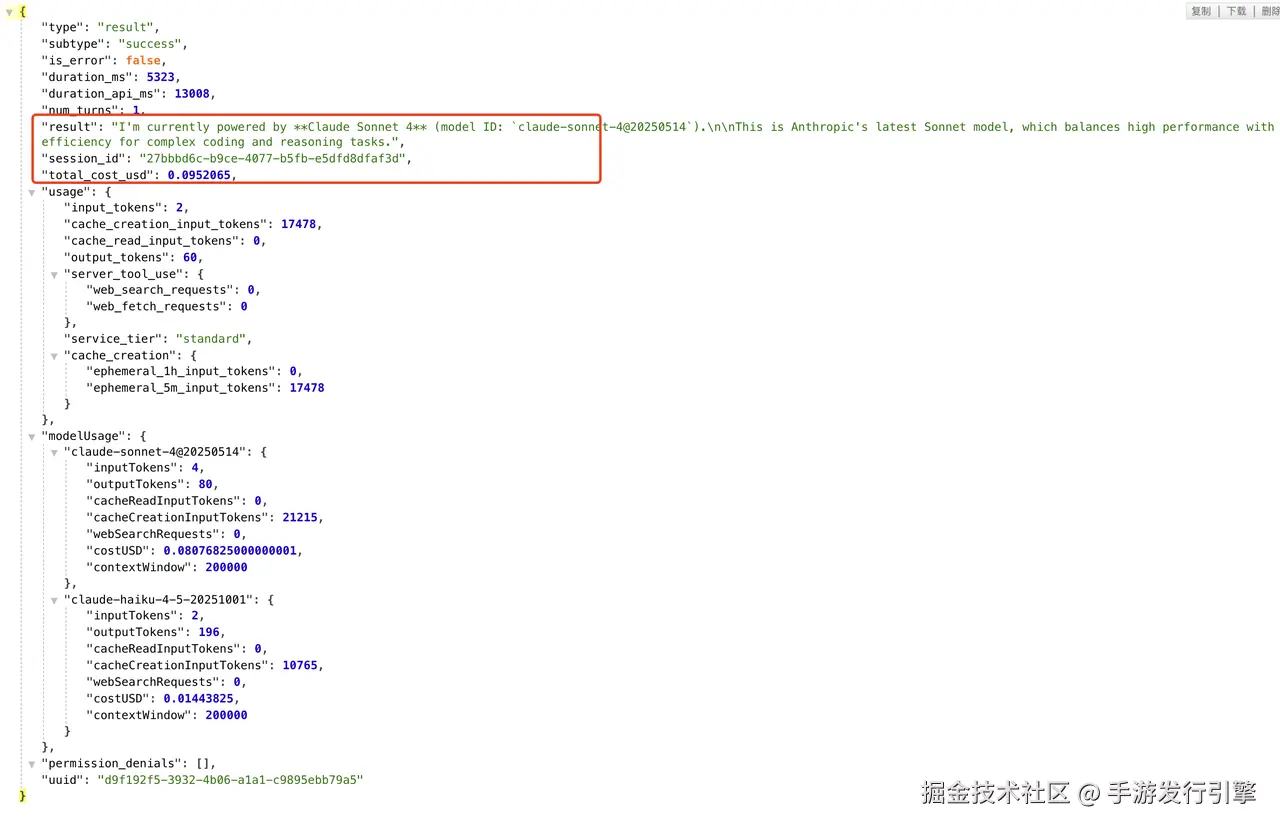The width and height of the screenshot is (1280, 830).
Task: Select the haiku outputTokens value 196
Action: pos(210,632)
